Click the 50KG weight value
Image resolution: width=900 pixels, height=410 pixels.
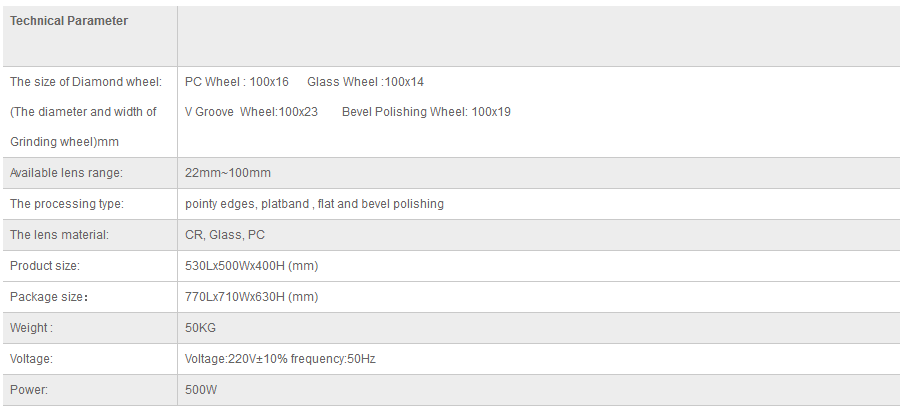pos(200,328)
